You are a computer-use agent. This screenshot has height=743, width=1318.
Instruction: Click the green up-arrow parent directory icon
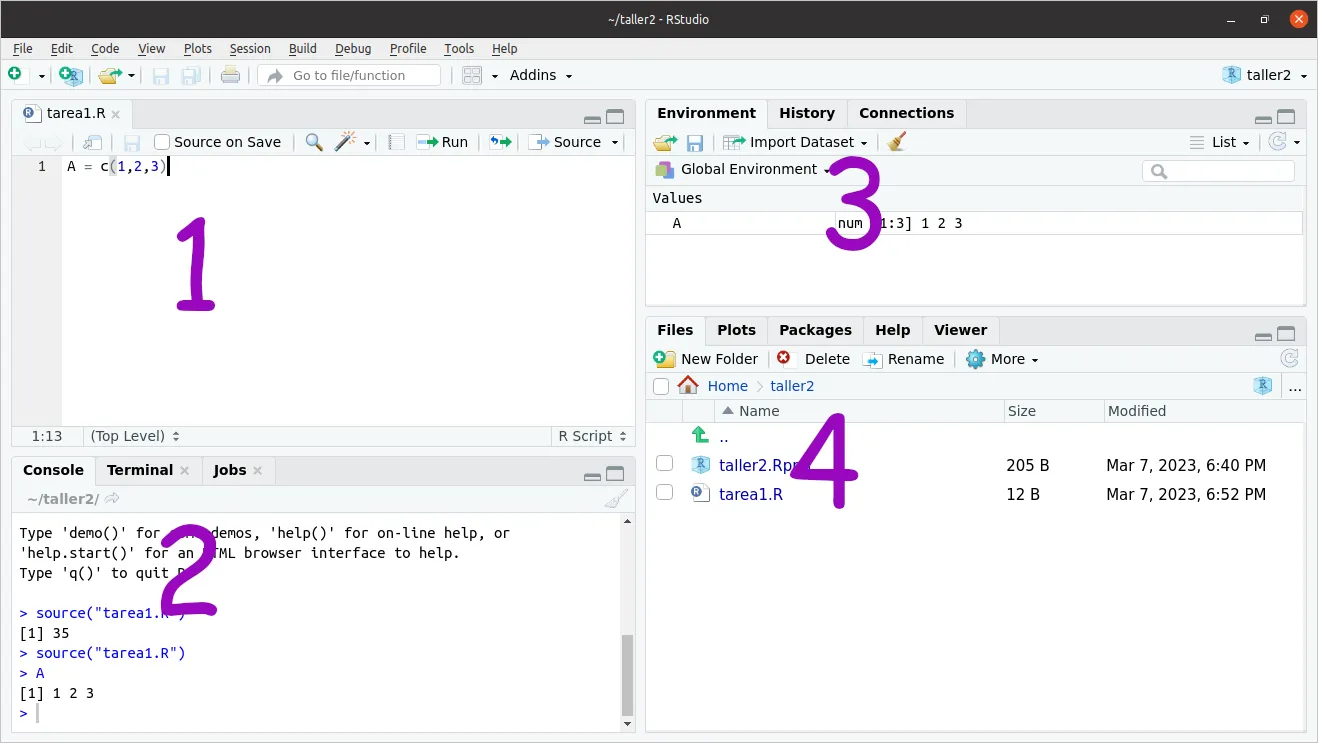click(x=700, y=435)
